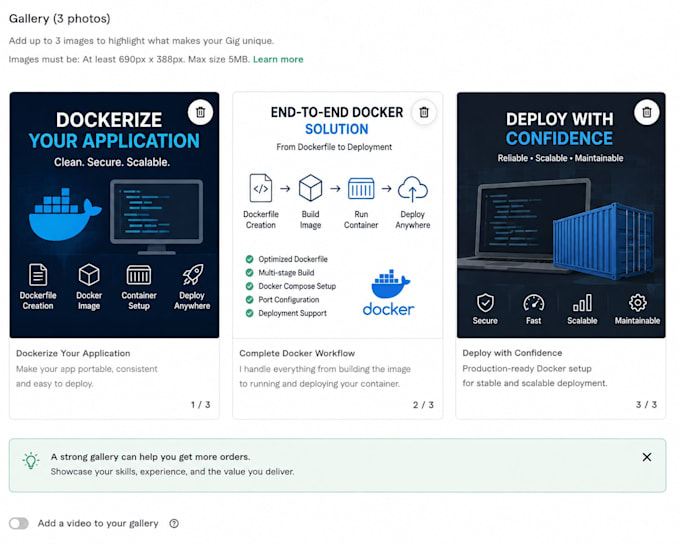
Task: Click the '3 / 3' image counter
Action: 646,404
